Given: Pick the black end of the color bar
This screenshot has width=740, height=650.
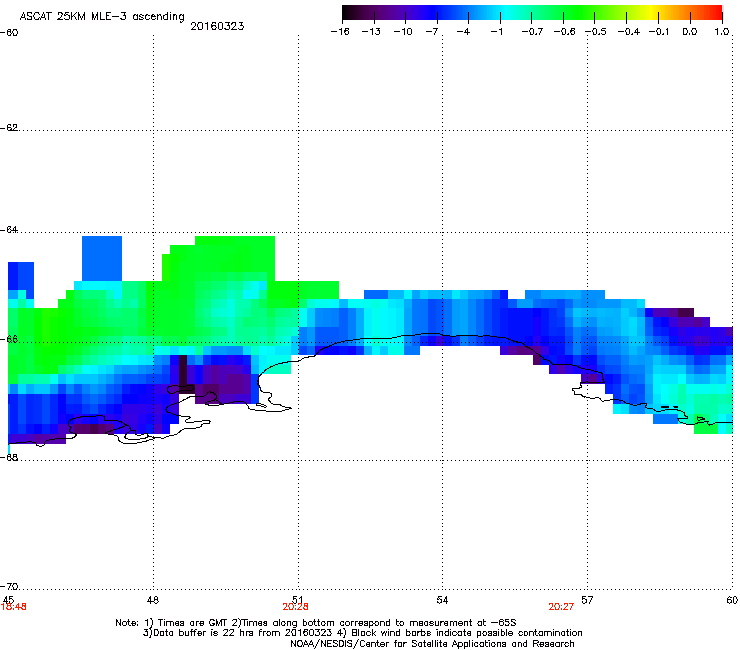Looking at the screenshot, I should coord(348,13).
